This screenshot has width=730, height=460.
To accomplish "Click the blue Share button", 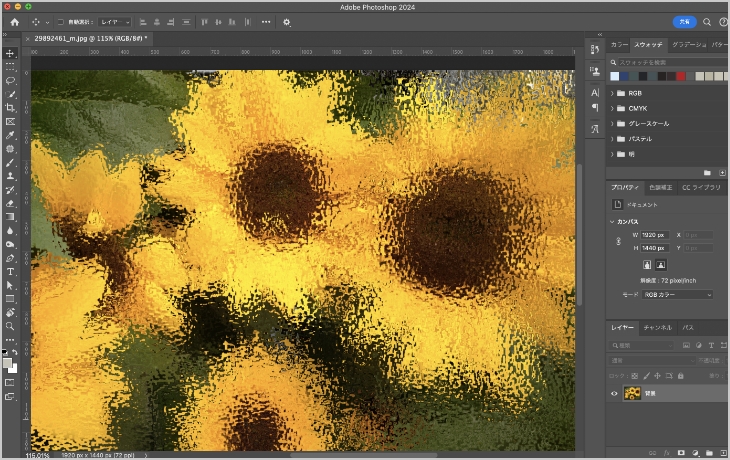I will tap(684, 22).
